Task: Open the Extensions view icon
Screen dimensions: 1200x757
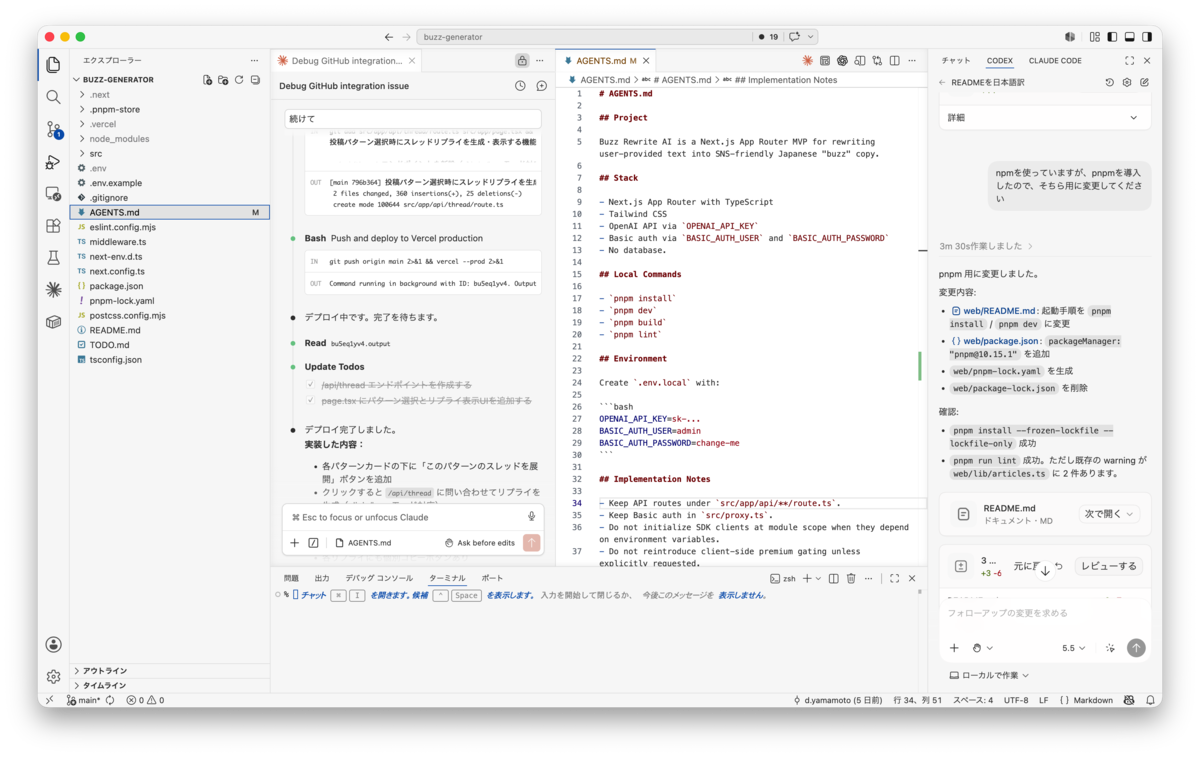Action: point(54,226)
